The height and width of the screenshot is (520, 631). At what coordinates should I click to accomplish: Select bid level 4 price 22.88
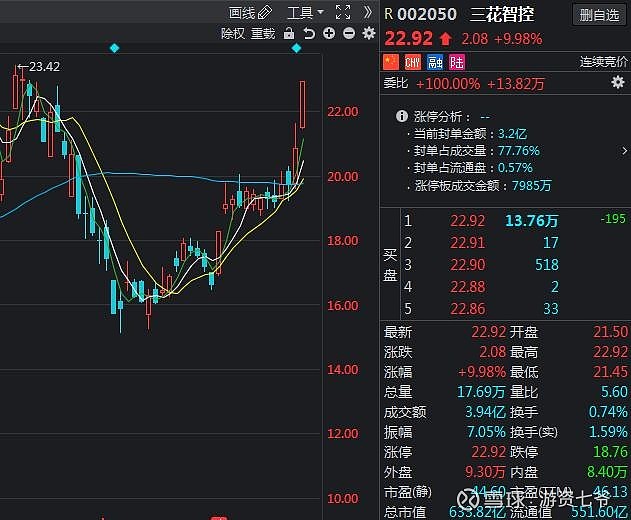click(468, 287)
